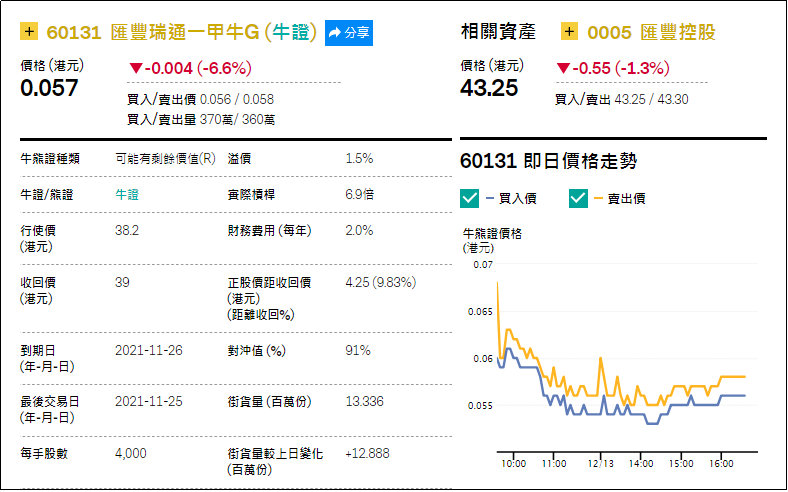Image resolution: width=788 pixels, height=492 pixels.
Task: Click the value 4.25 (9.83%)
Action: (380, 282)
